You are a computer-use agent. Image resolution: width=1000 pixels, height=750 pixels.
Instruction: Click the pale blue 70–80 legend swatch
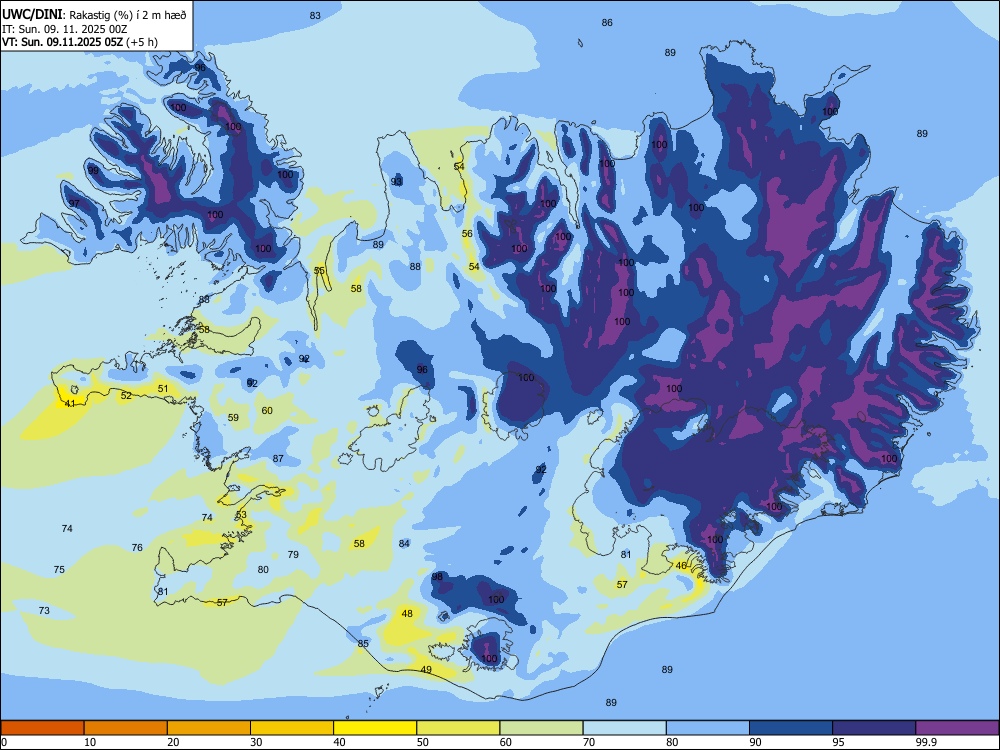pos(625,728)
